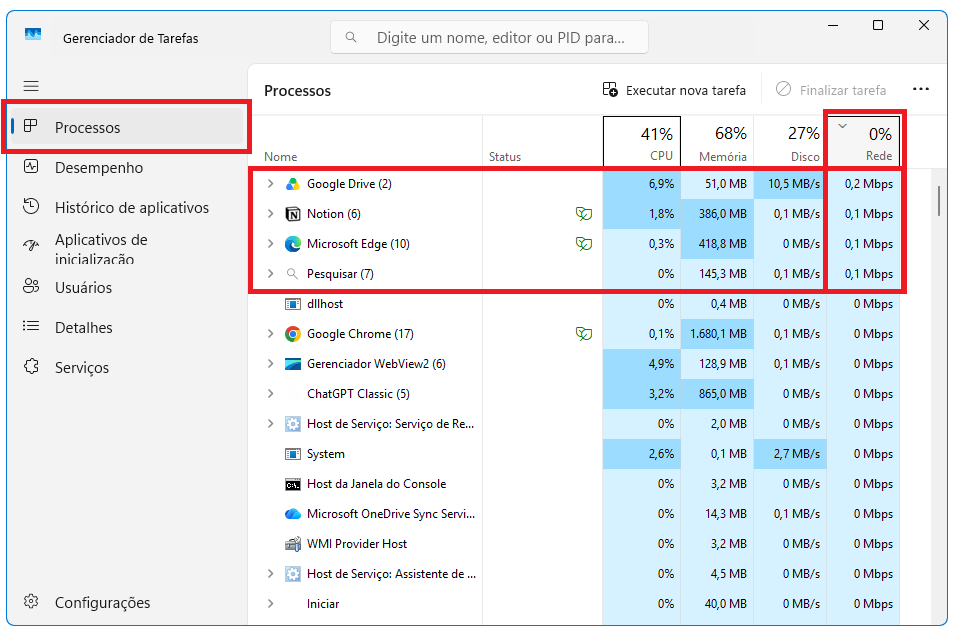Screen dimensions: 953x634
Task: Sort by the Disco column header
Action: (790, 141)
